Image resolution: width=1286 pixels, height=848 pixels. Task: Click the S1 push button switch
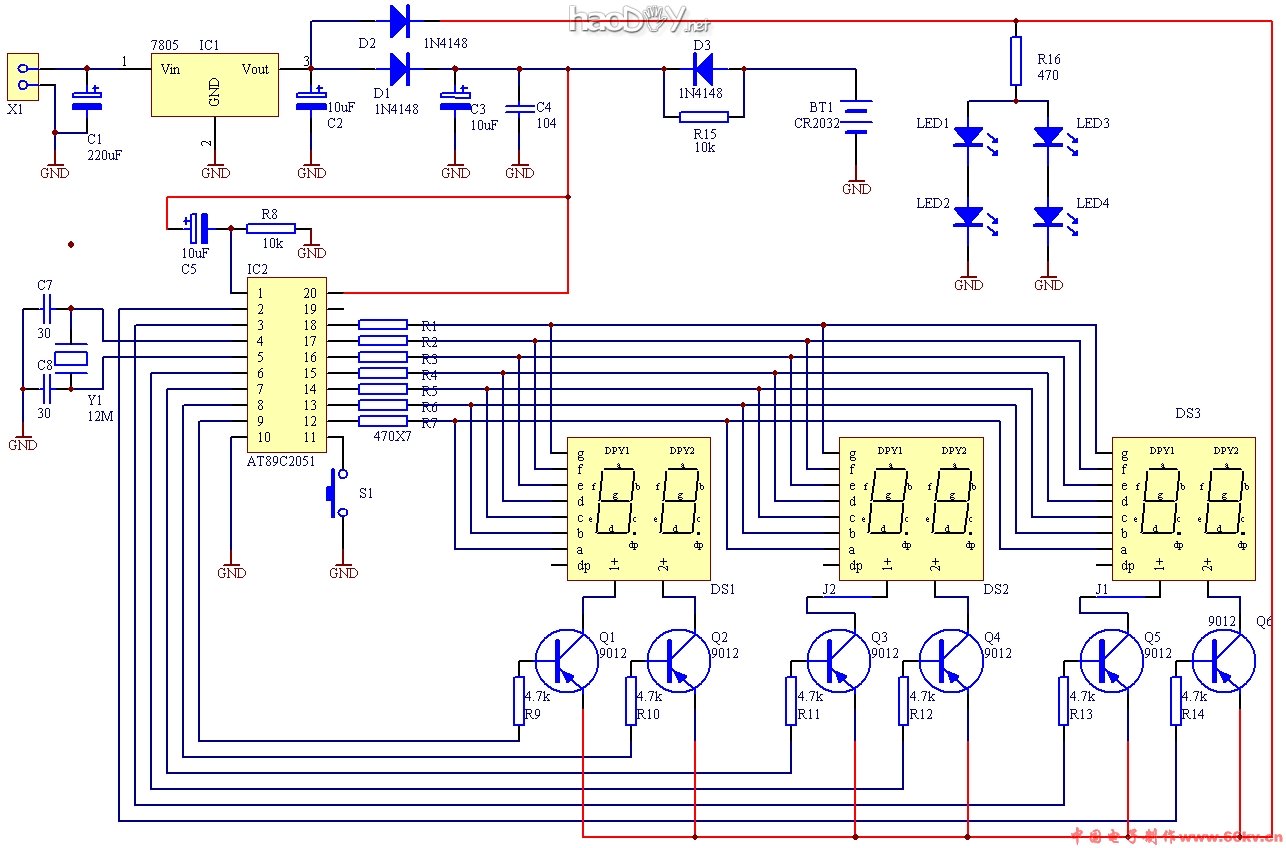(335, 493)
